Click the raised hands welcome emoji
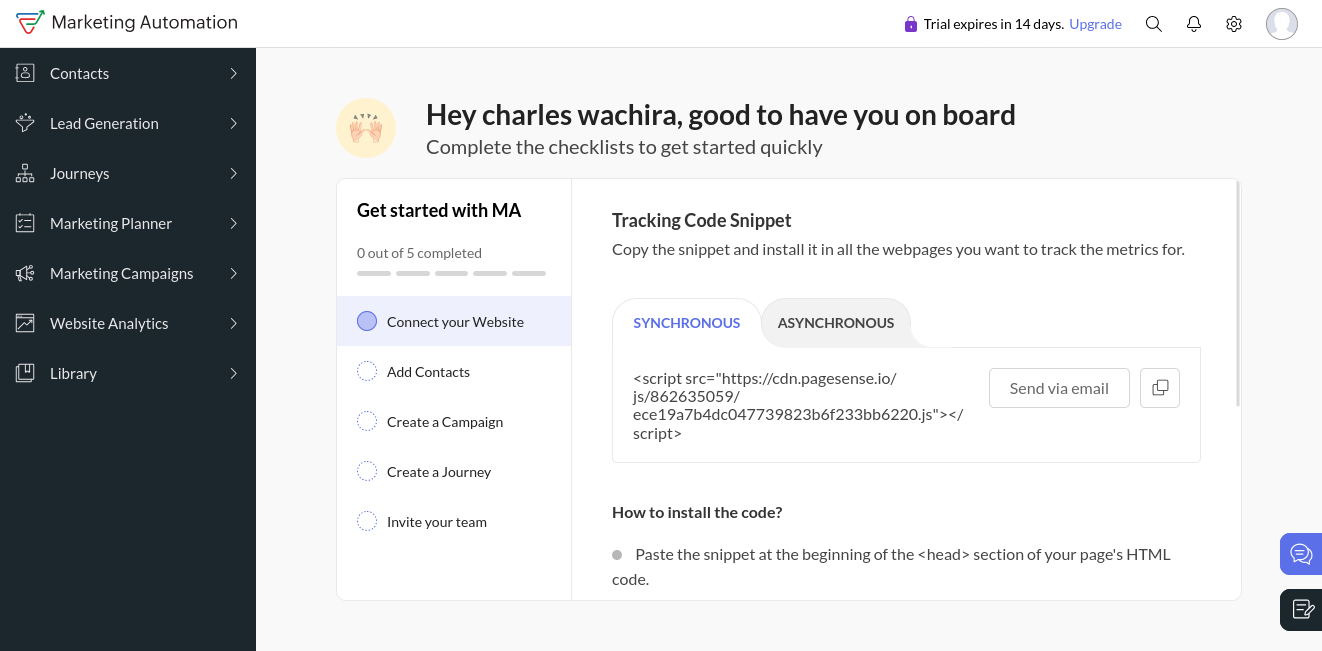Screen dimensions: 1322x651 click(366, 128)
